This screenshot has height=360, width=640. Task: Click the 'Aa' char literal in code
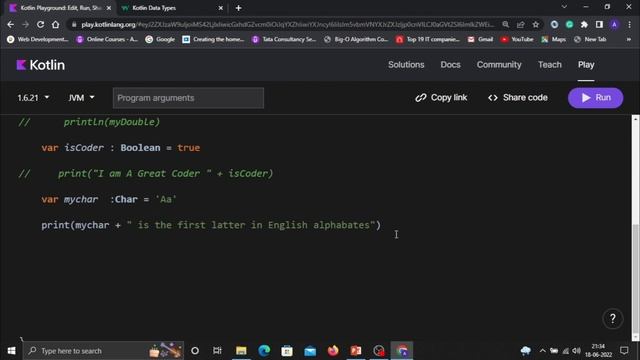point(166,199)
